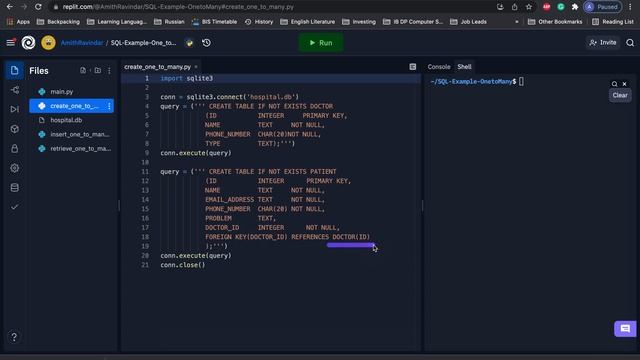Screen dimensions: 640x360
Task: Open the Secrets lock sidebar icon
Action: click(x=15, y=149)
